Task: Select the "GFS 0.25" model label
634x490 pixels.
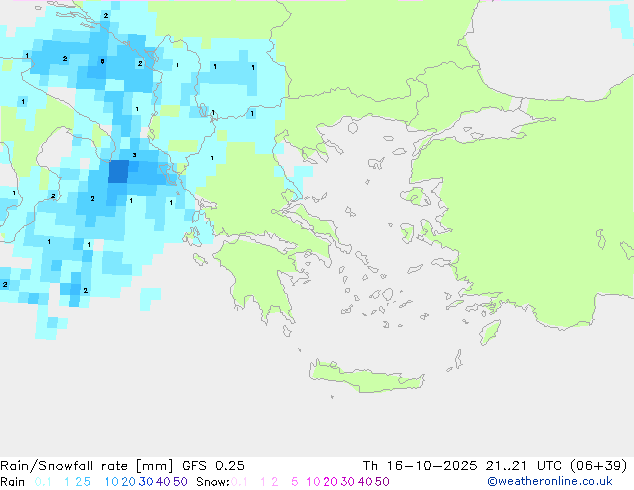Action: tap(213, 466)
